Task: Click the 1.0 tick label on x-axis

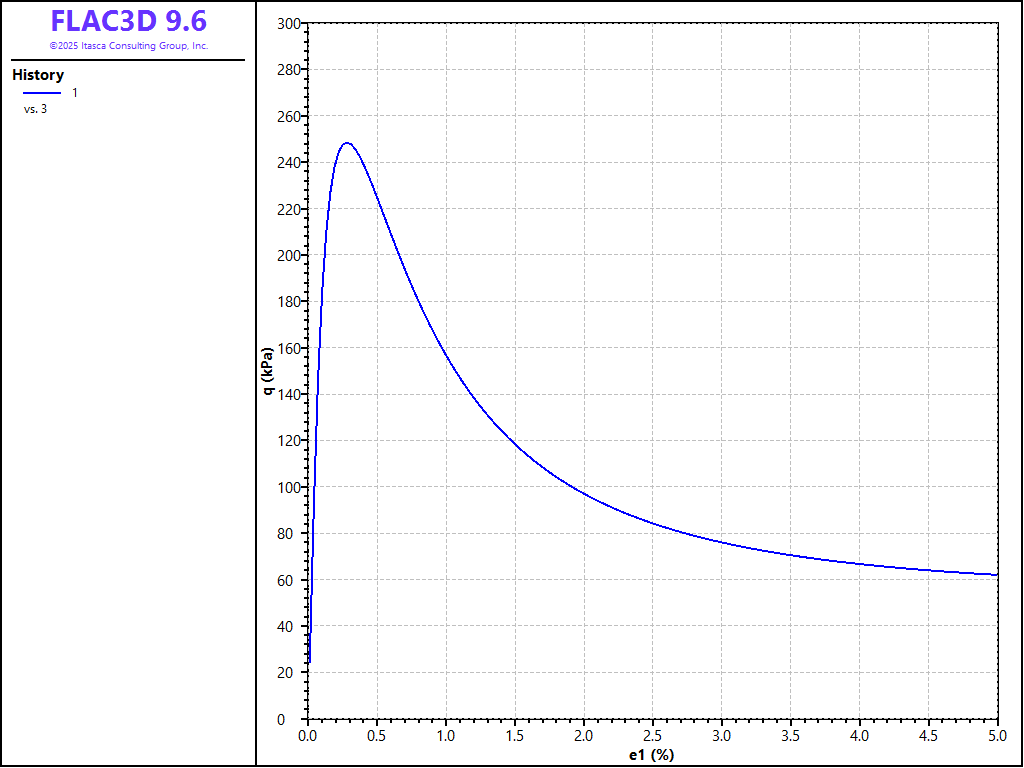Action: pyautogui.click(x=446, y=736)
